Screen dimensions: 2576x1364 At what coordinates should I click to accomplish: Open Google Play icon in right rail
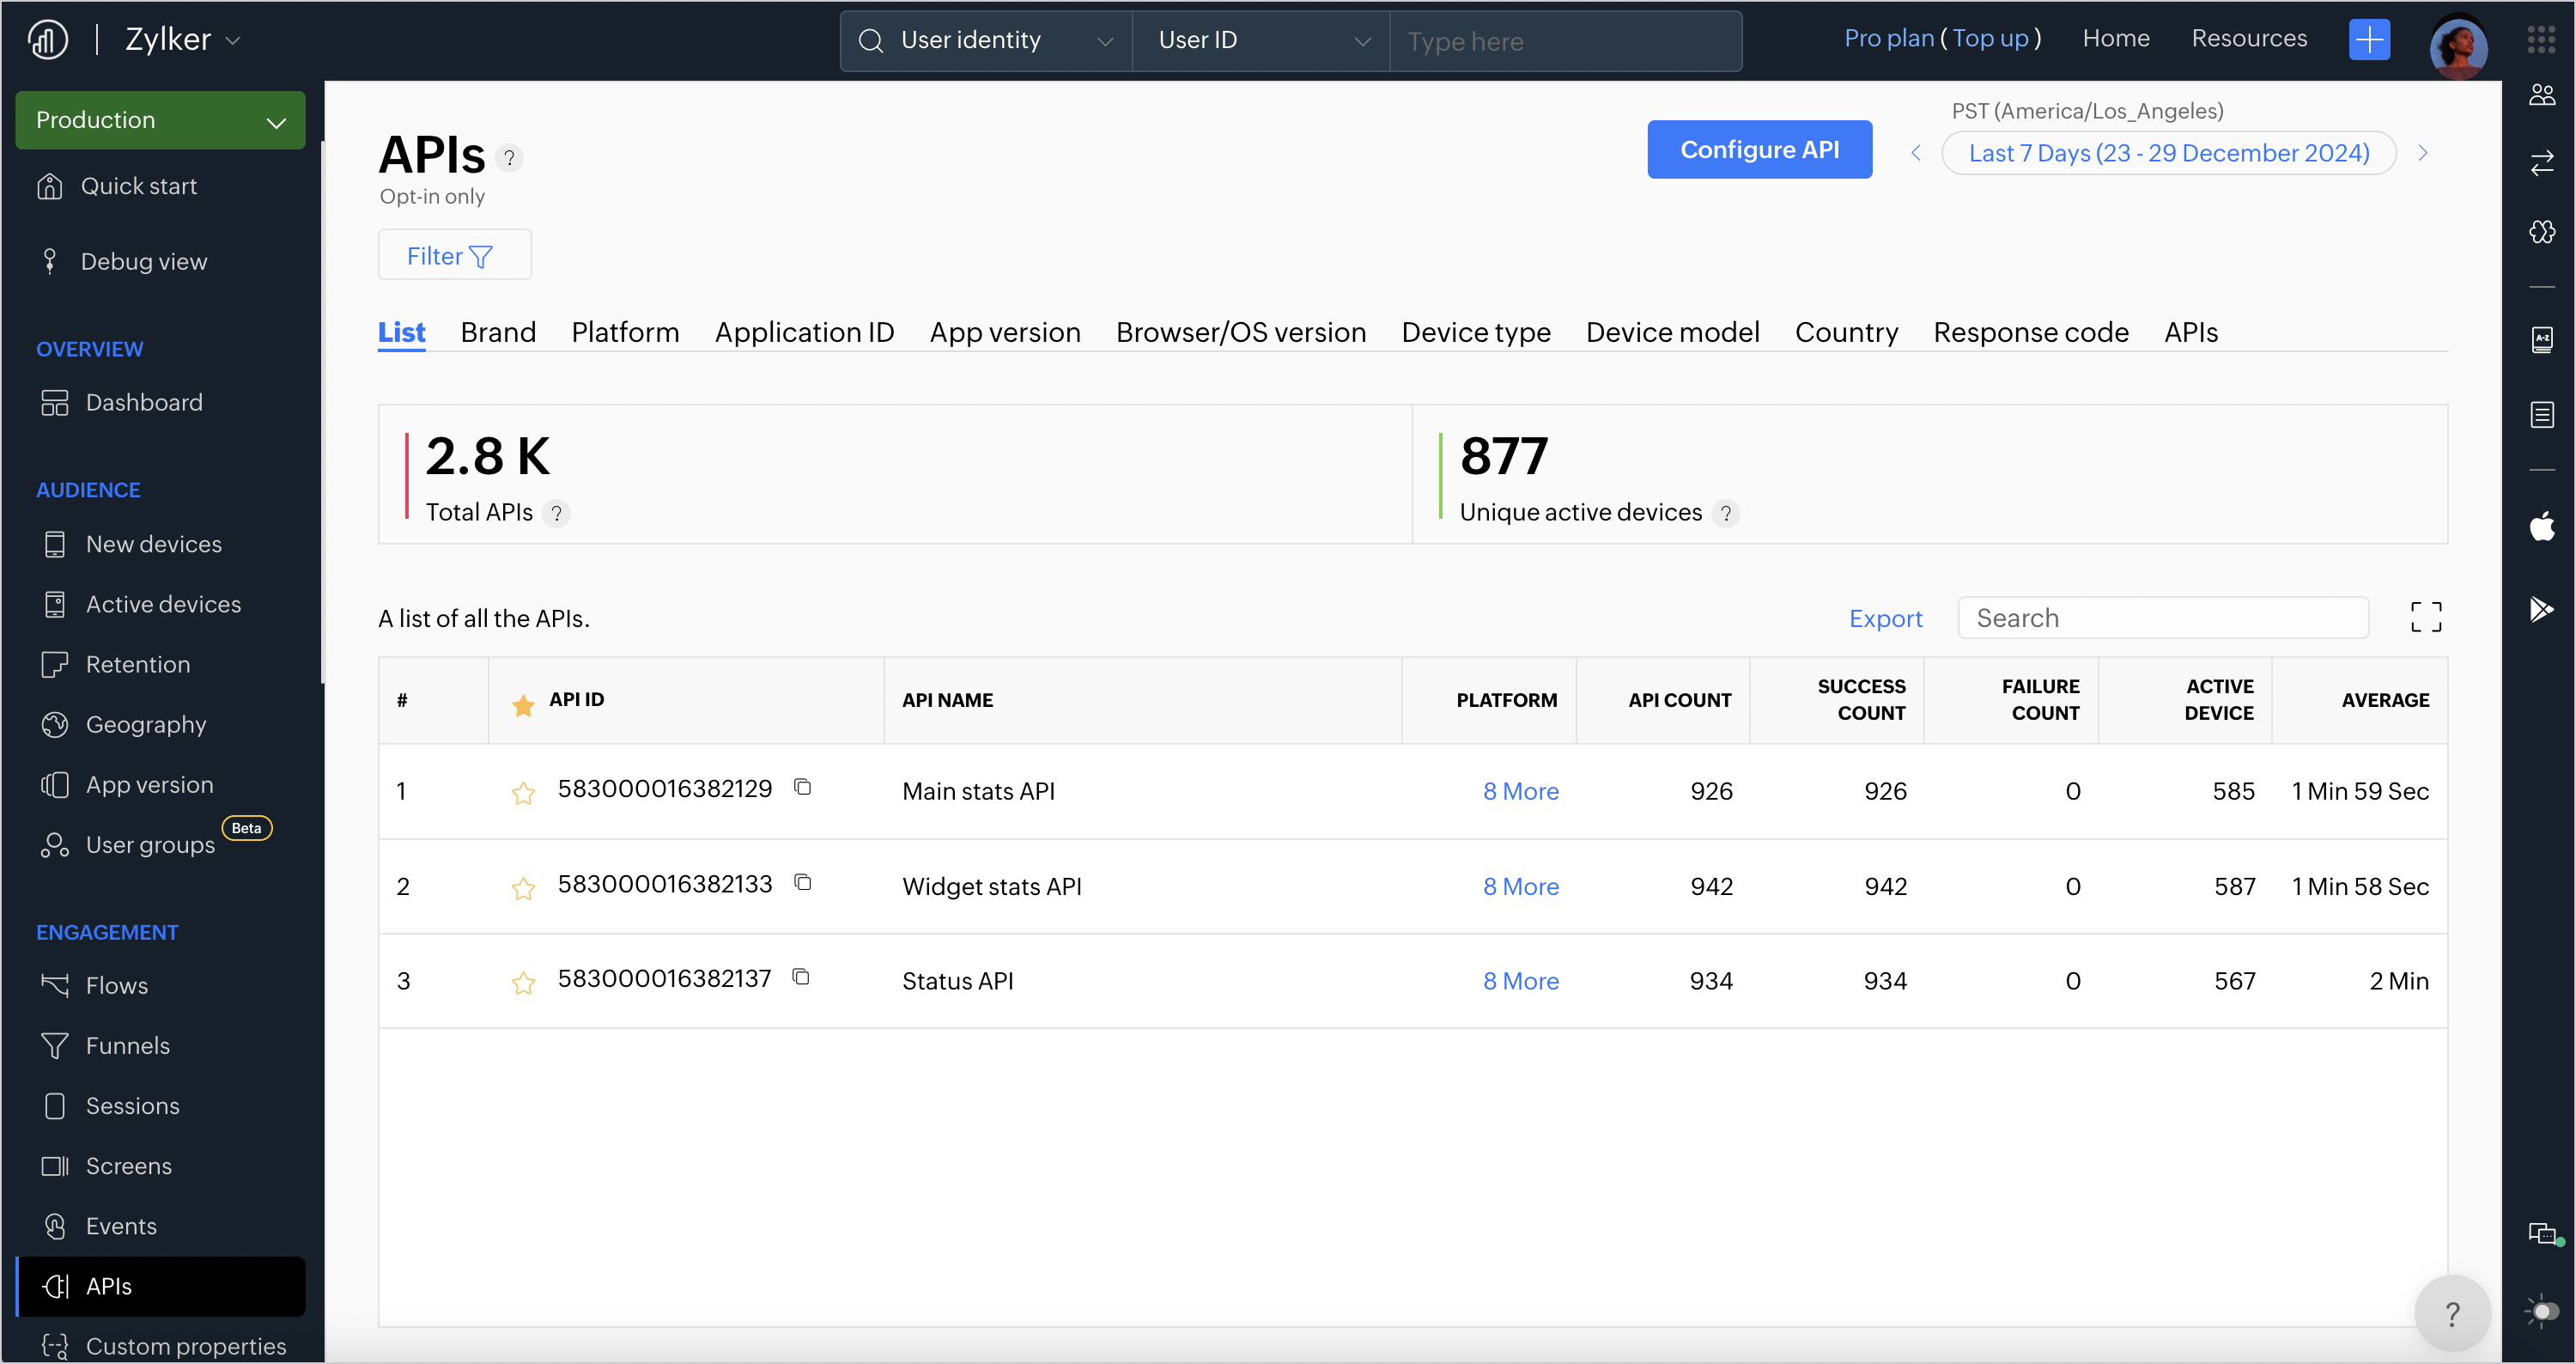(2541, 609)
